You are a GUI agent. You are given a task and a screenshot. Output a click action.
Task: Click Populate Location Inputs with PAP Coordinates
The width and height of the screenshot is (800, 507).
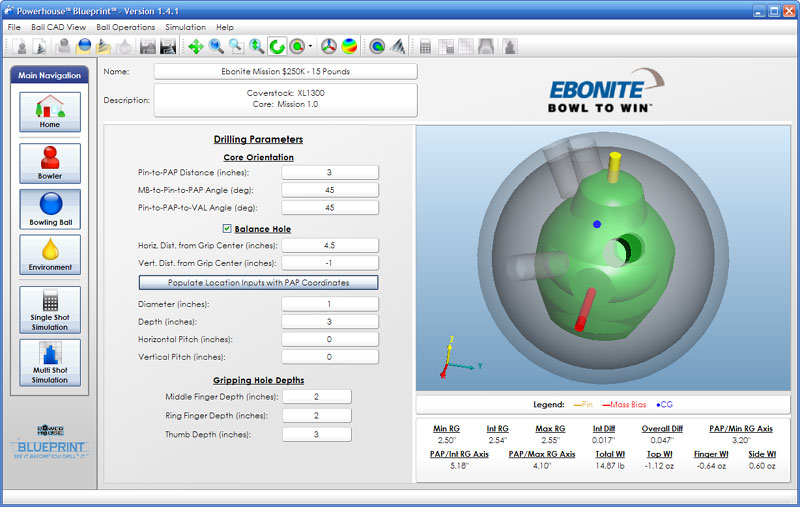pyautogui.click(x=258, y=283)
